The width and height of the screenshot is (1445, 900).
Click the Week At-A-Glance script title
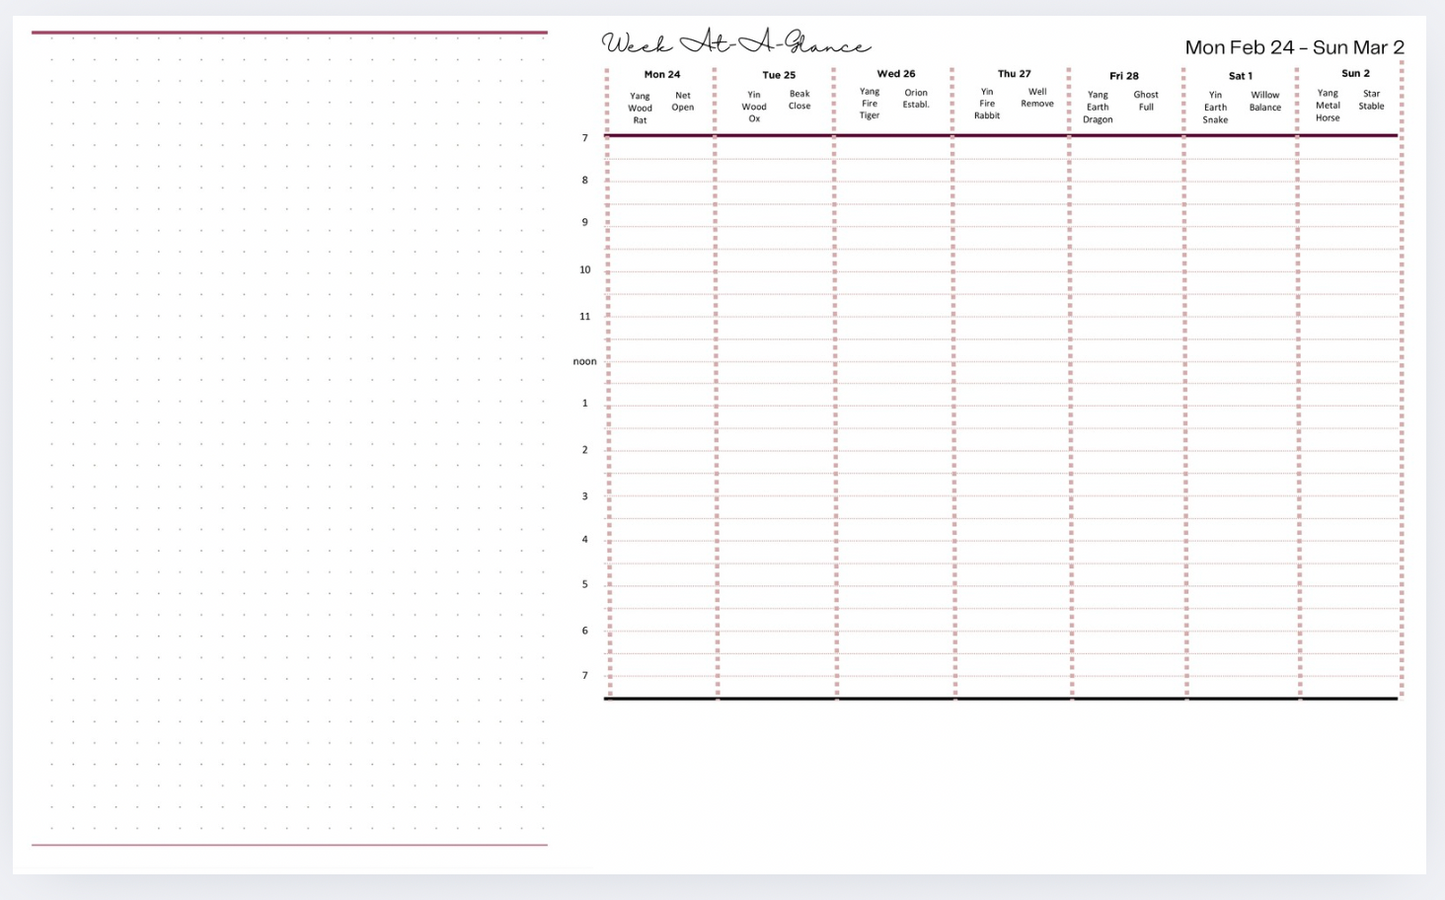[736, 43]
